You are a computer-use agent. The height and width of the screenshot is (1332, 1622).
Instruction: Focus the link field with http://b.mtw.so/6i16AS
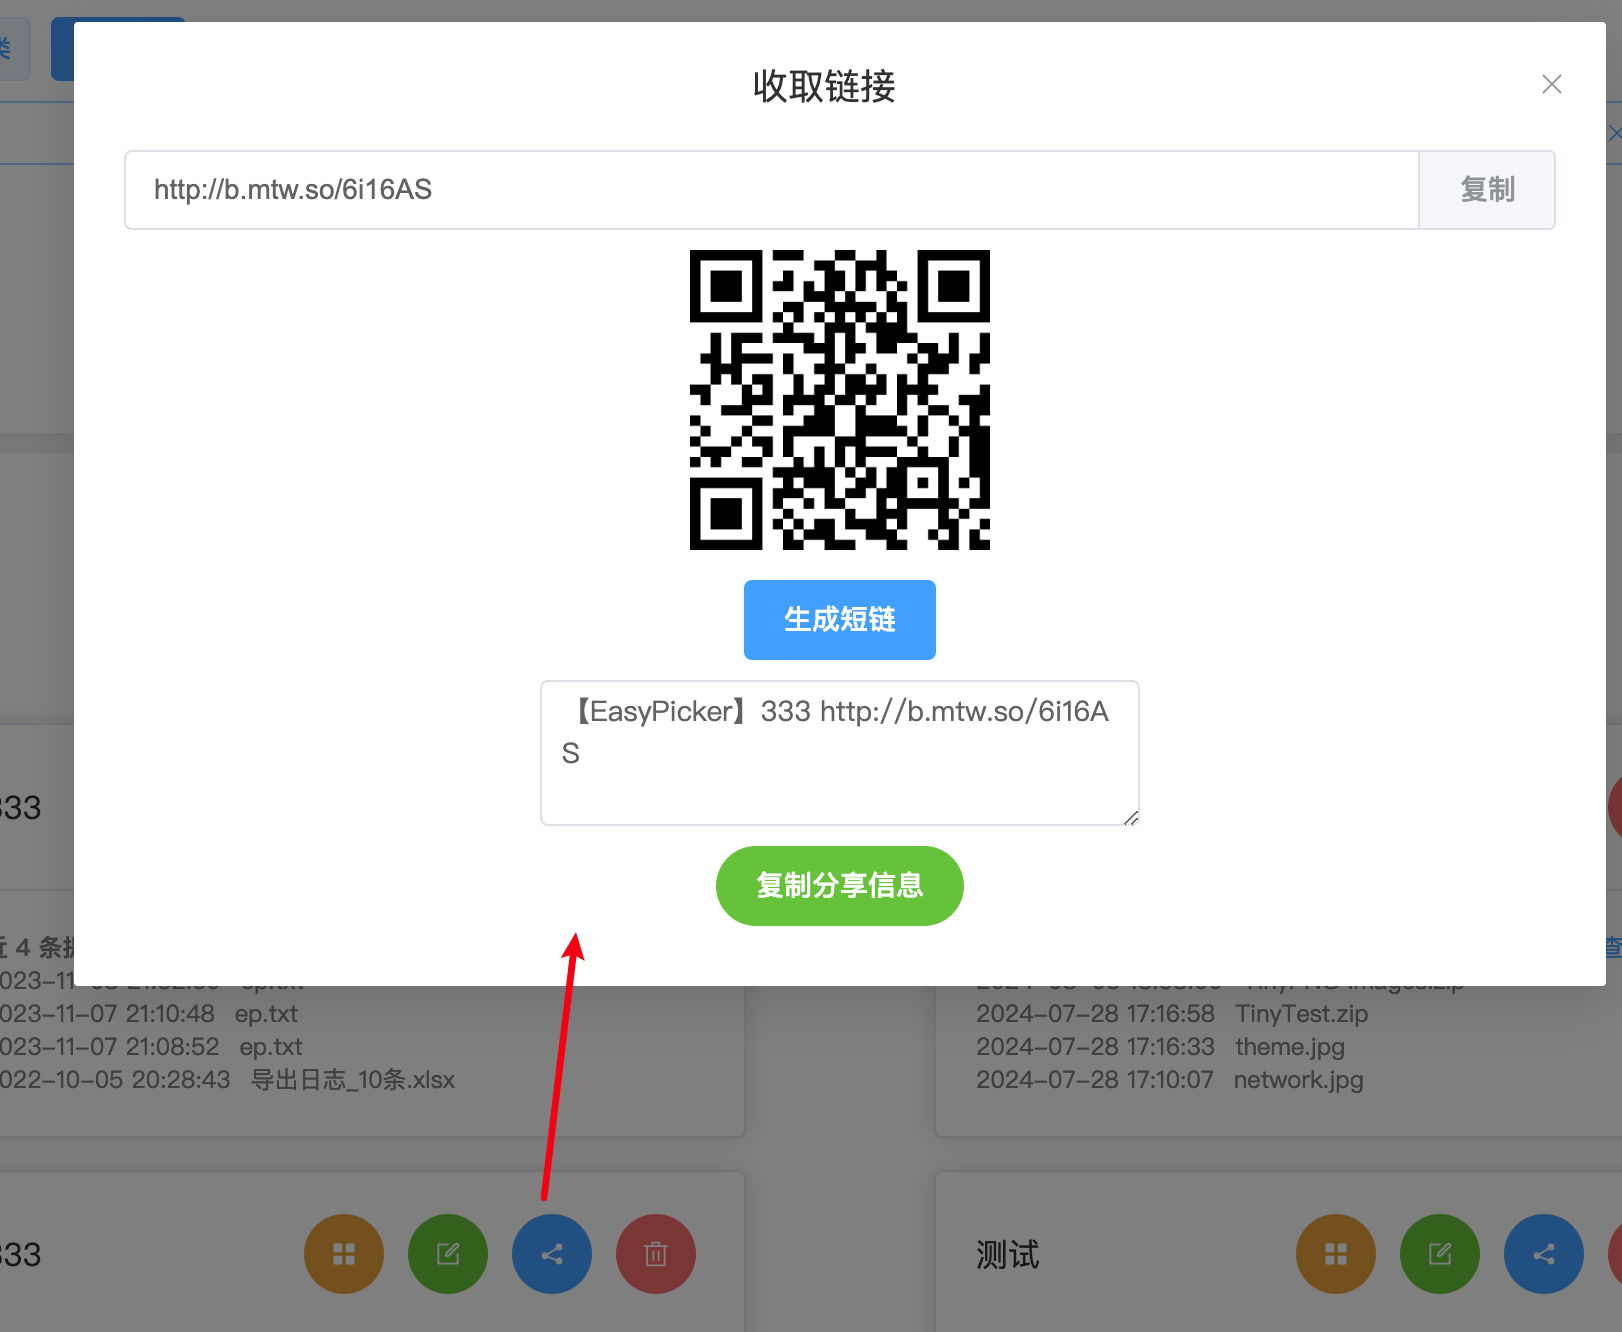click(x=772, y=190)
